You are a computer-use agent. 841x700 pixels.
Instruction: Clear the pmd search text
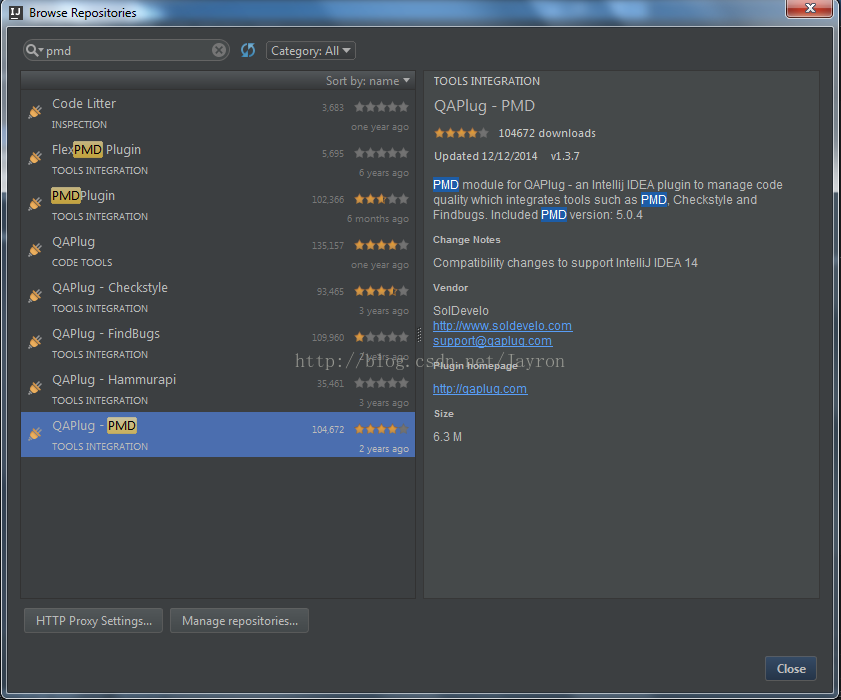219,50
